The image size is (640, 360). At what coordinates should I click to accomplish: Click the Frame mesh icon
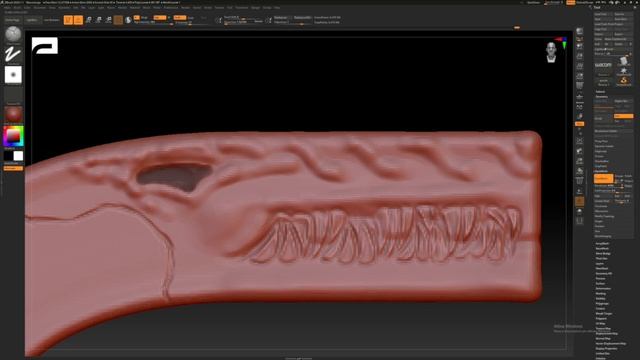tap(579, 141)
